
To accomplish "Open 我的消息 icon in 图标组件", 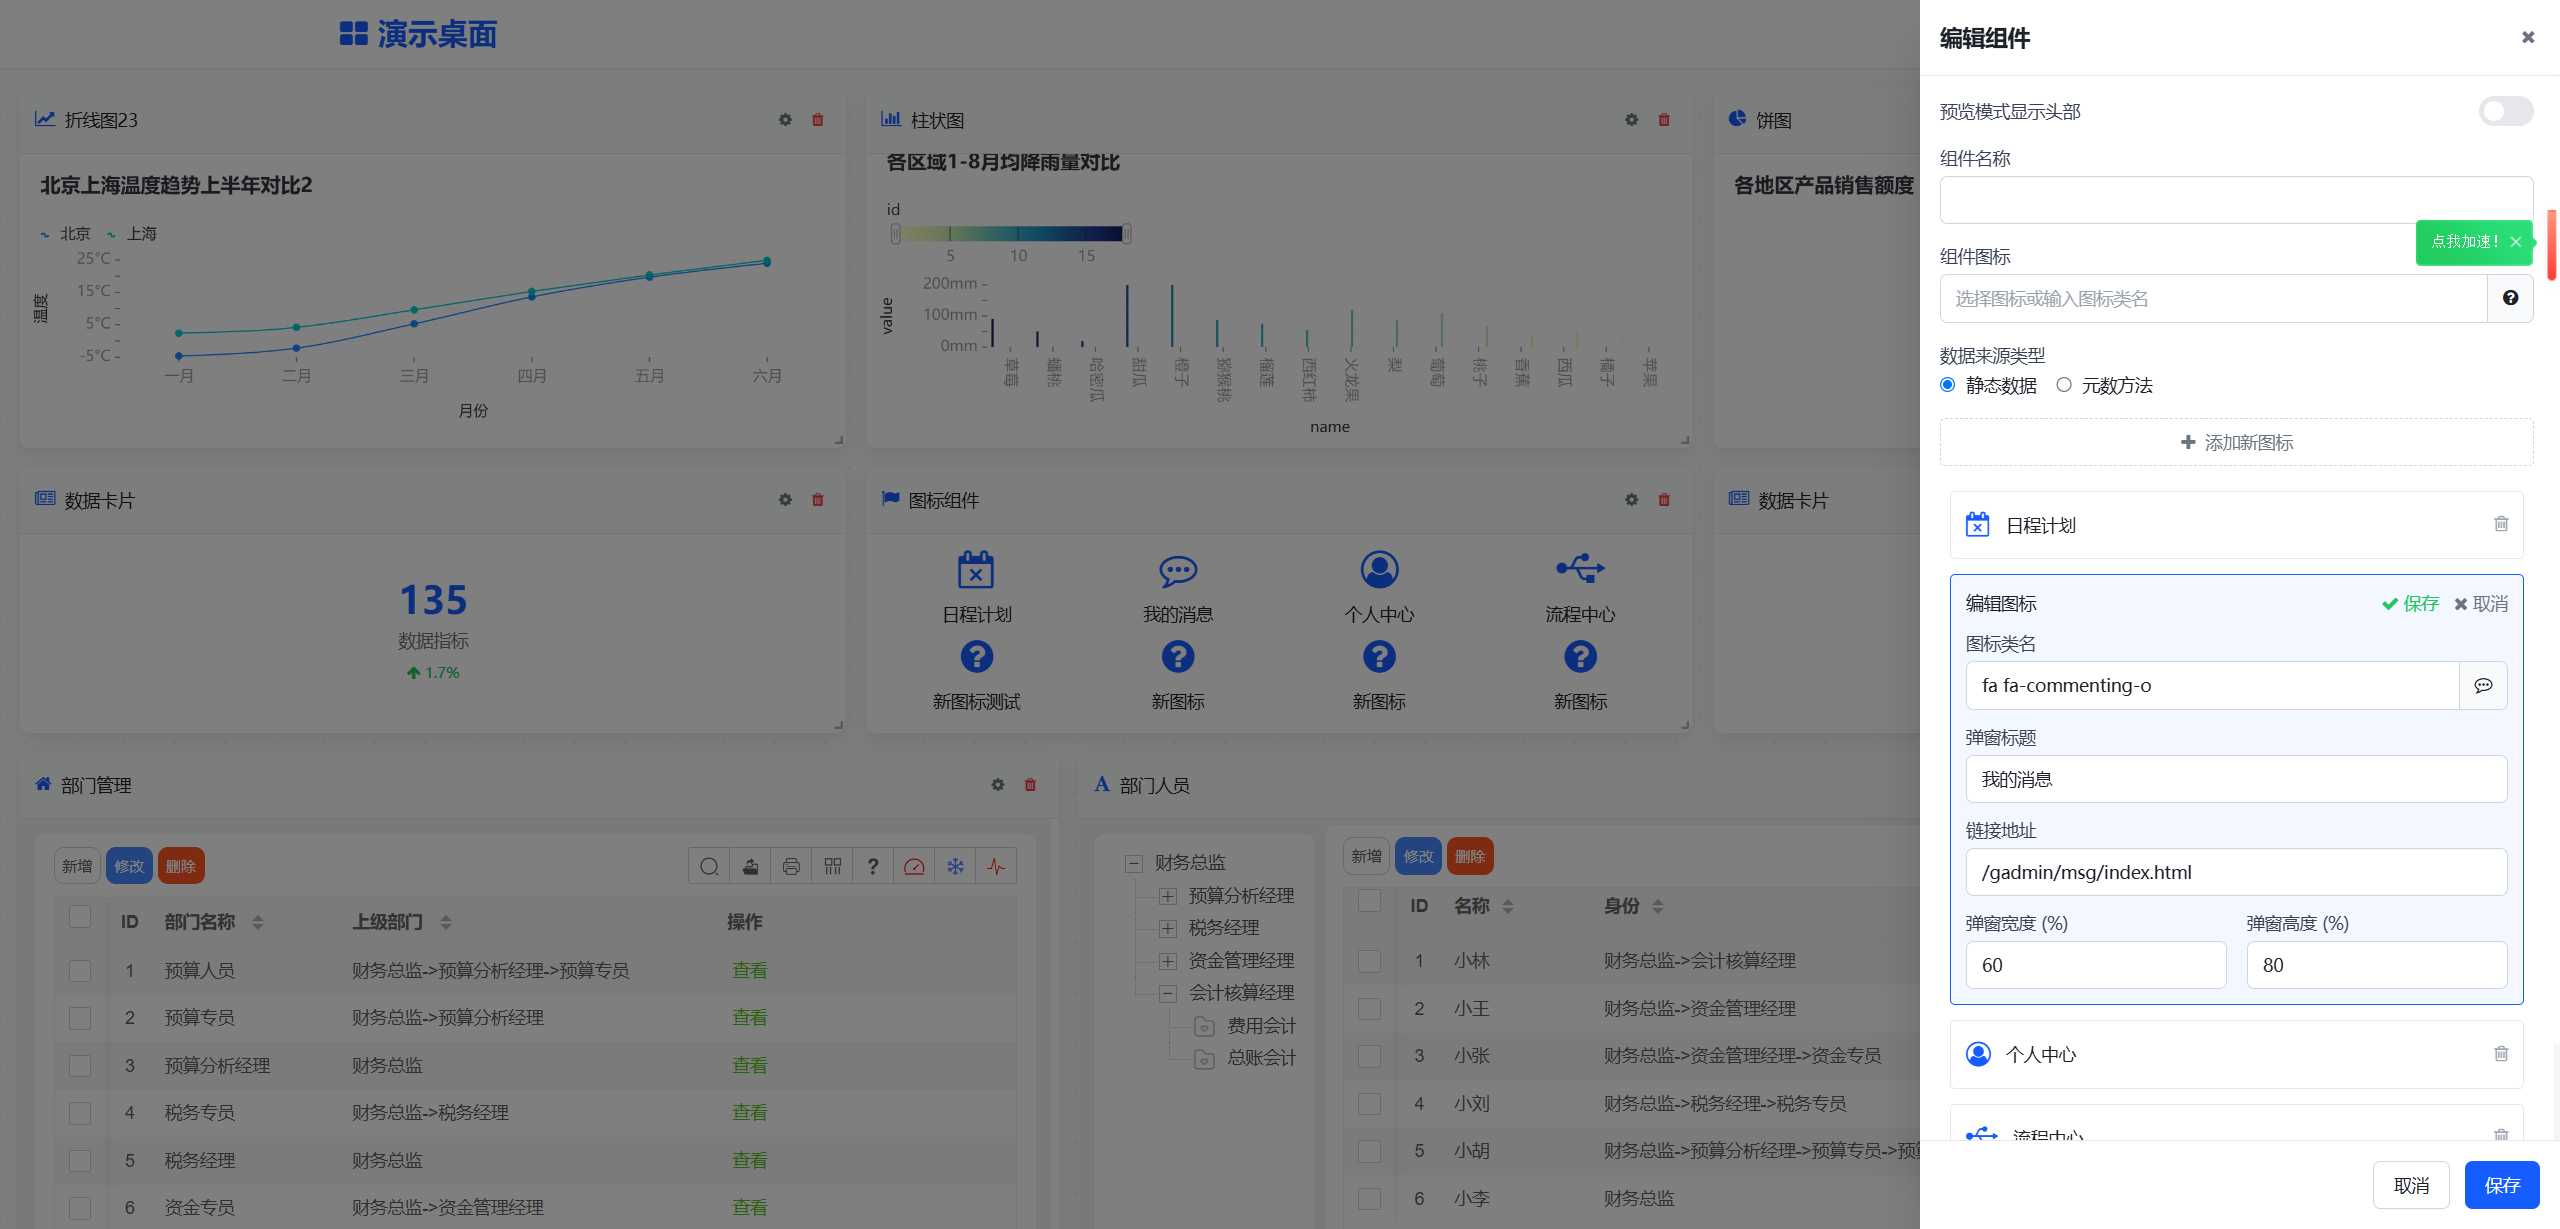I will pos(1177,571).
